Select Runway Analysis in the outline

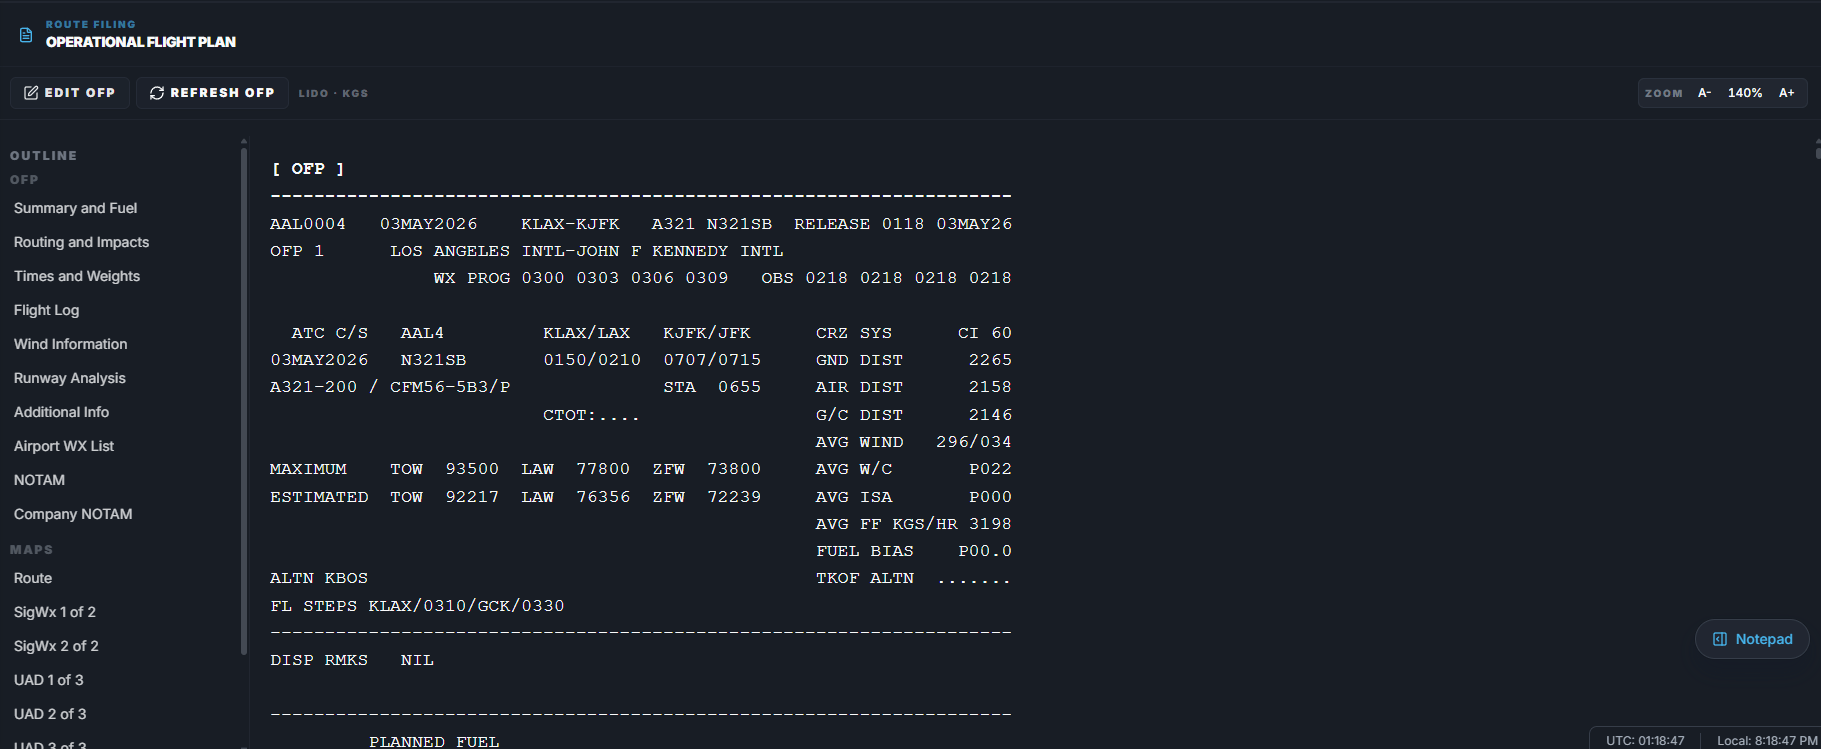click(x=70, y=378)
